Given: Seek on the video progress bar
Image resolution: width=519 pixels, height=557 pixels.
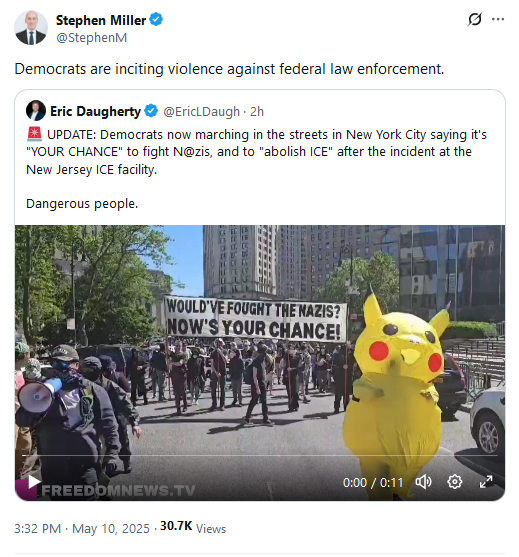Looking at the screenshot, I should (260, 455).
